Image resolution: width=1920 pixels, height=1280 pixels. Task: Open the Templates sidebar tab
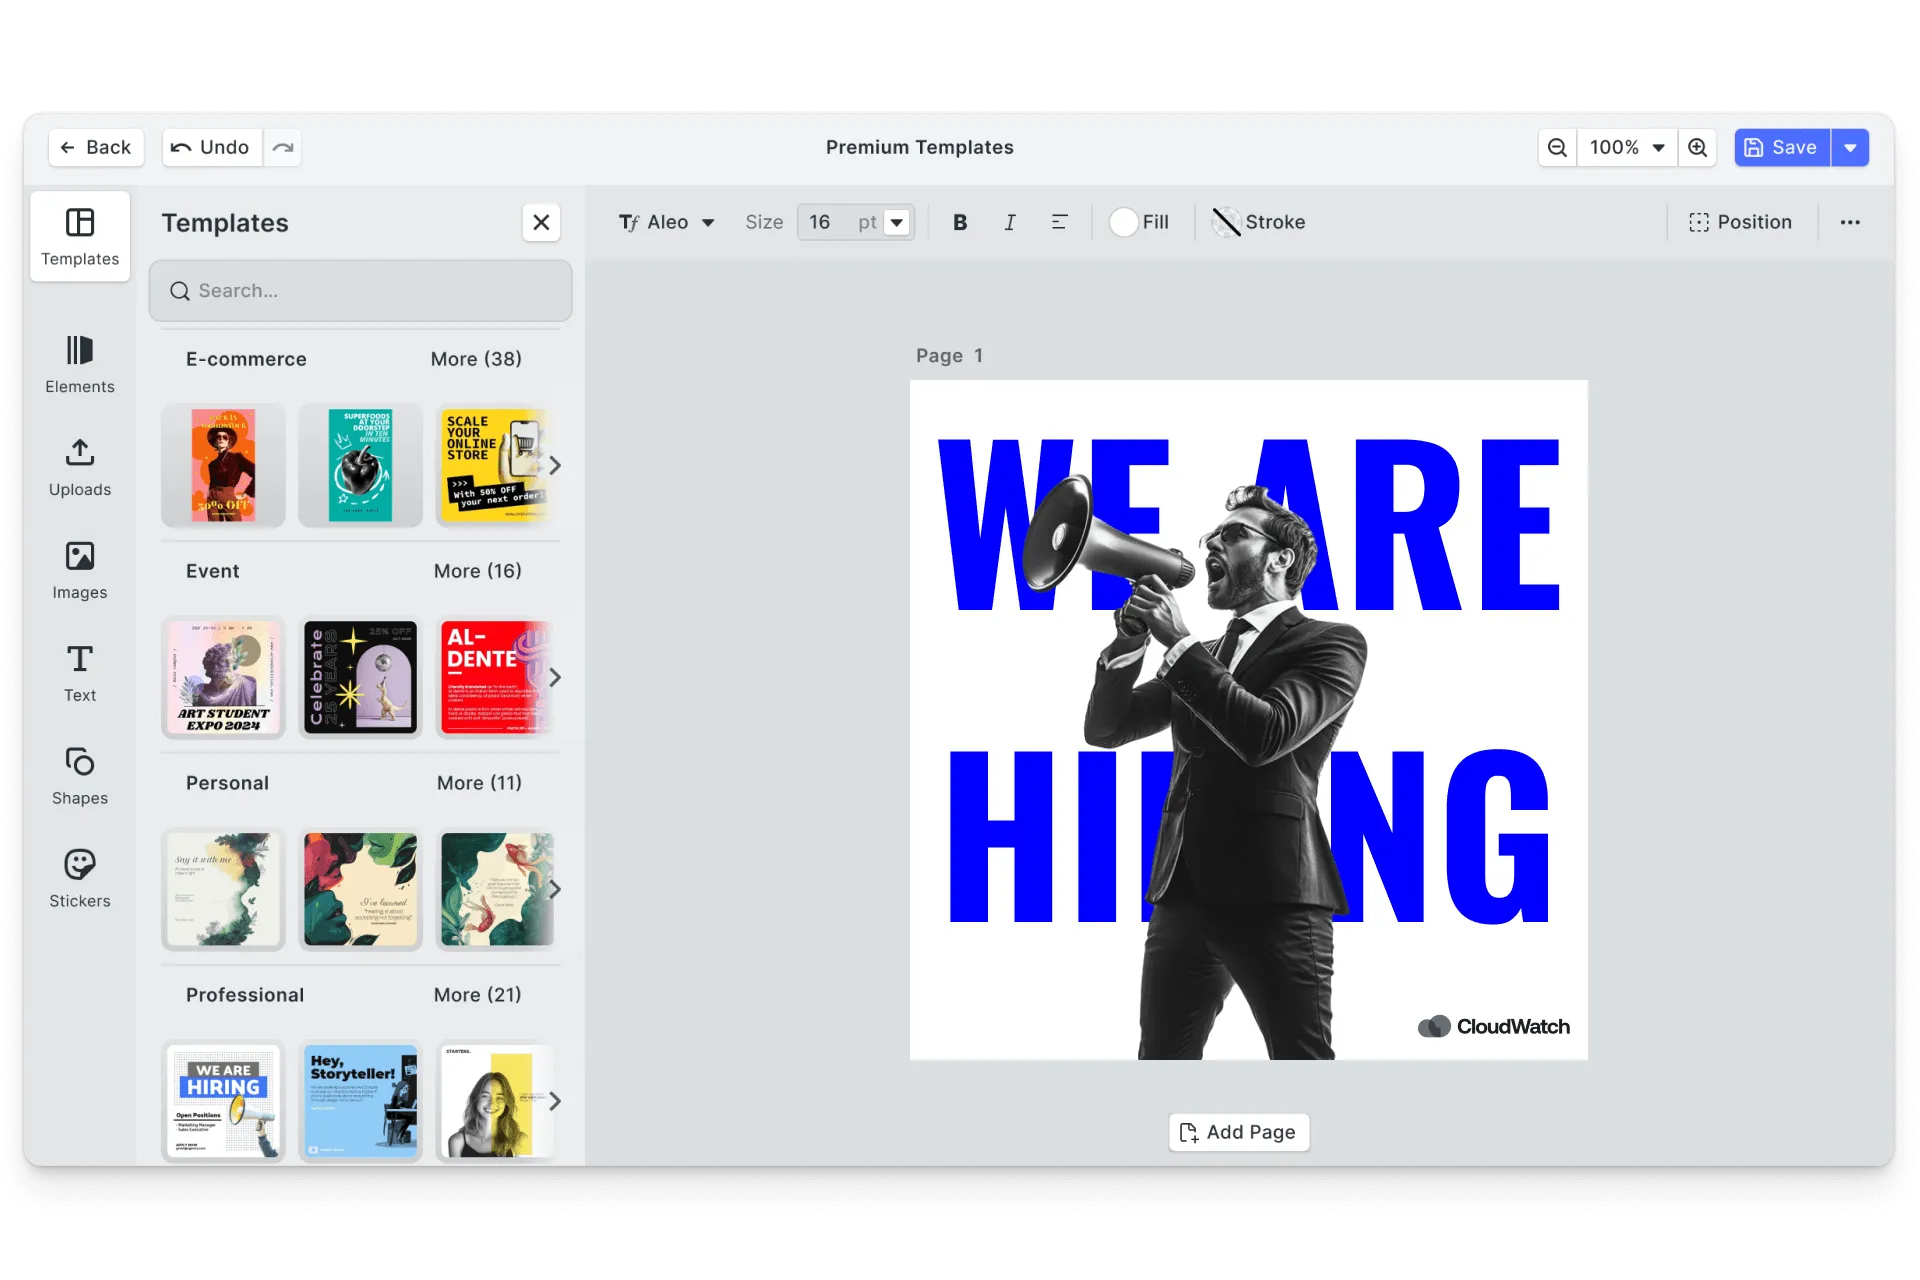pyautogui.click(x=80, y=237)
